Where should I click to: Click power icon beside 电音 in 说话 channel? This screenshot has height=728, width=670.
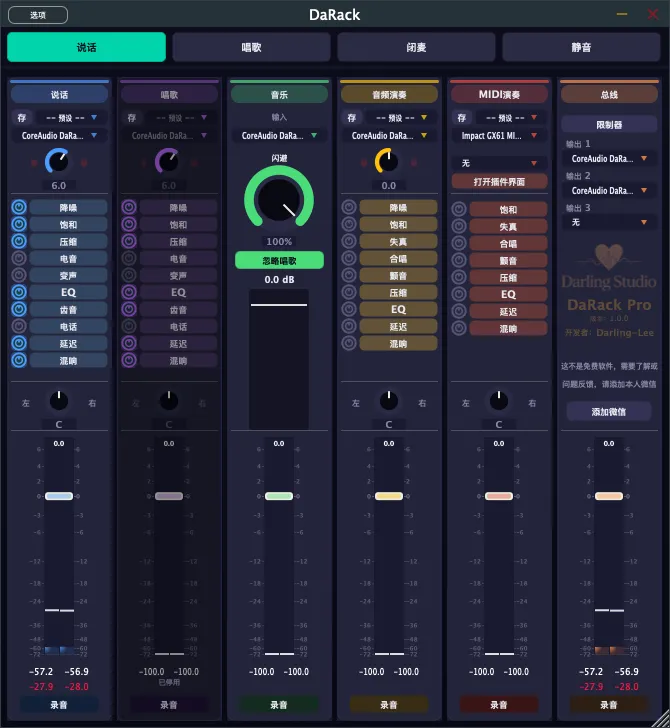(x=19, y=258)
